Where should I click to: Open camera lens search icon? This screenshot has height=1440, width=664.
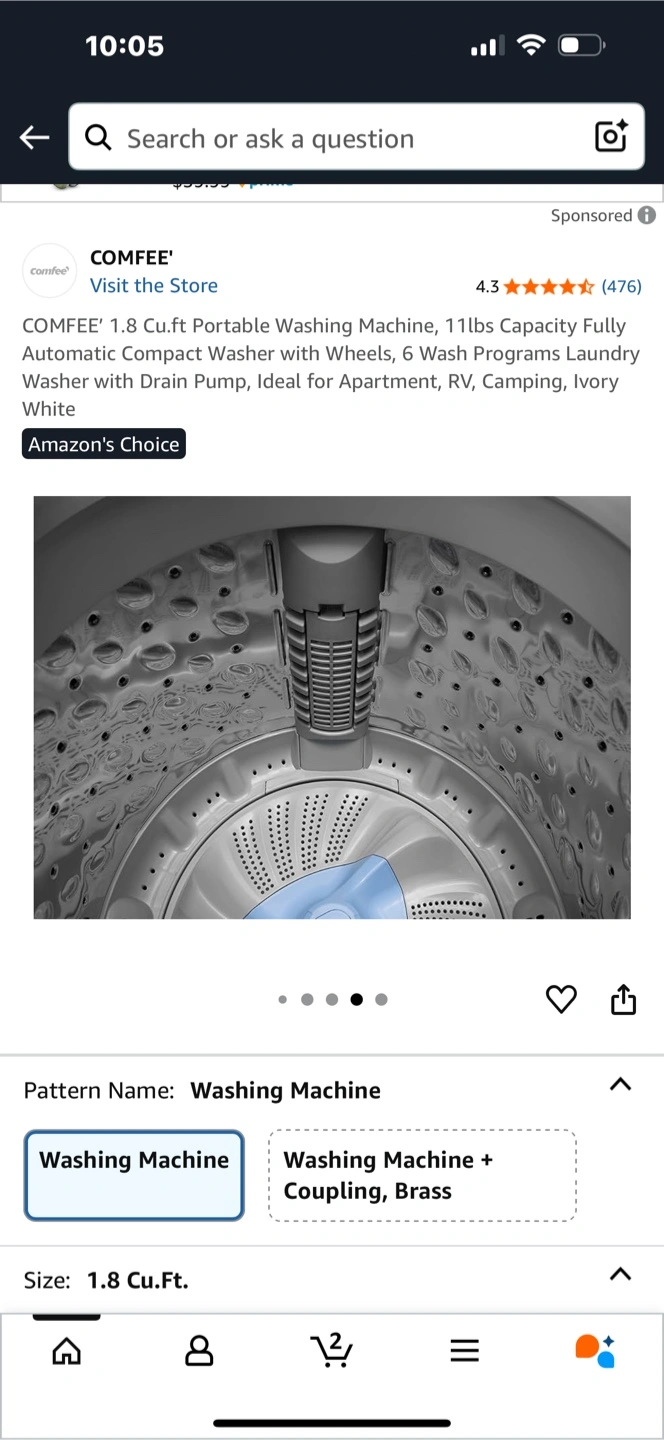point(611,136)
